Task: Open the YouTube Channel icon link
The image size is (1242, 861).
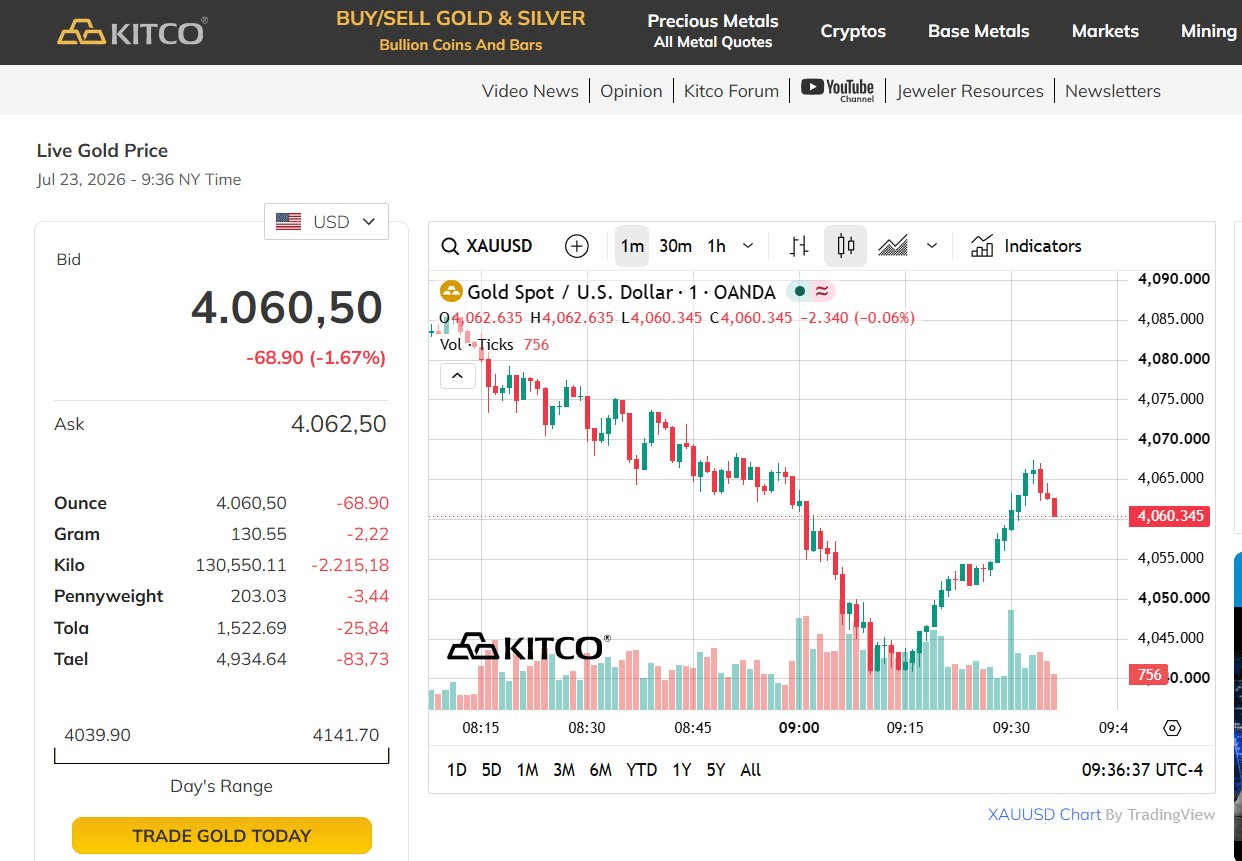Action: (838, 91)
